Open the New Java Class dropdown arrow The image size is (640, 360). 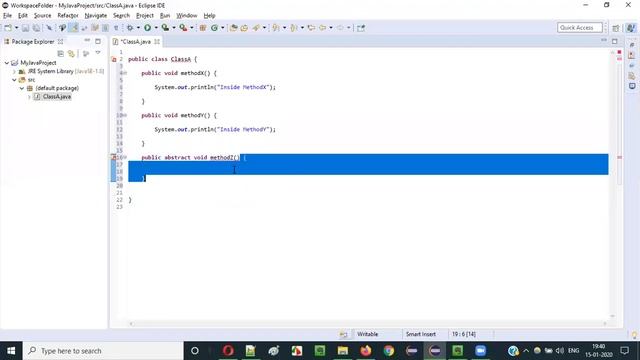coord(222,28)
